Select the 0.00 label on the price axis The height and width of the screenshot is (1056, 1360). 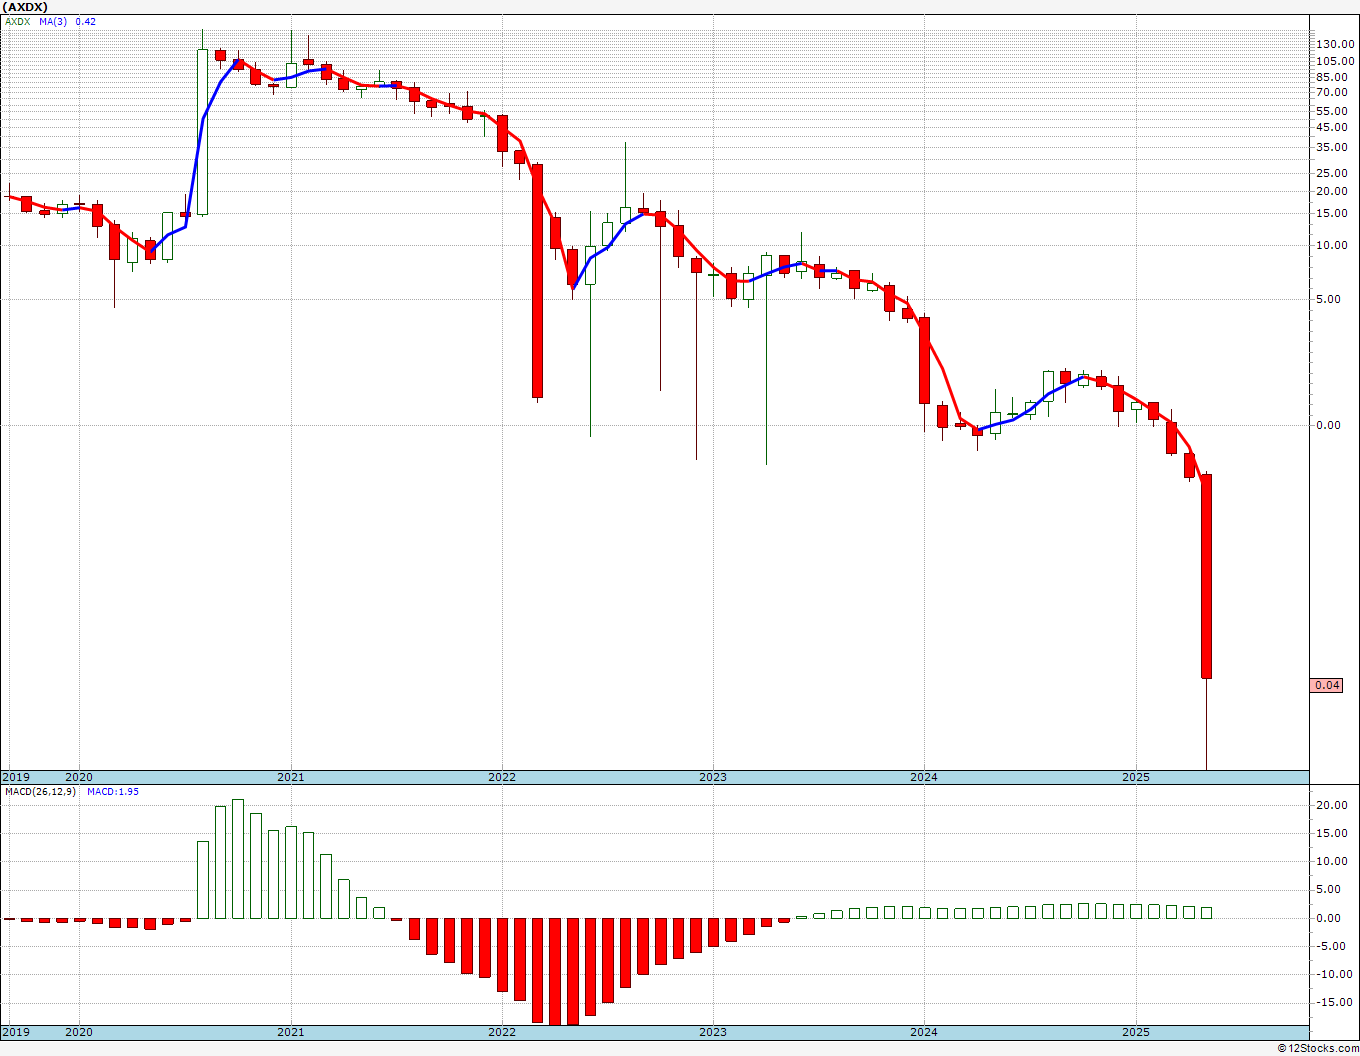click(x=1329, y=425)
